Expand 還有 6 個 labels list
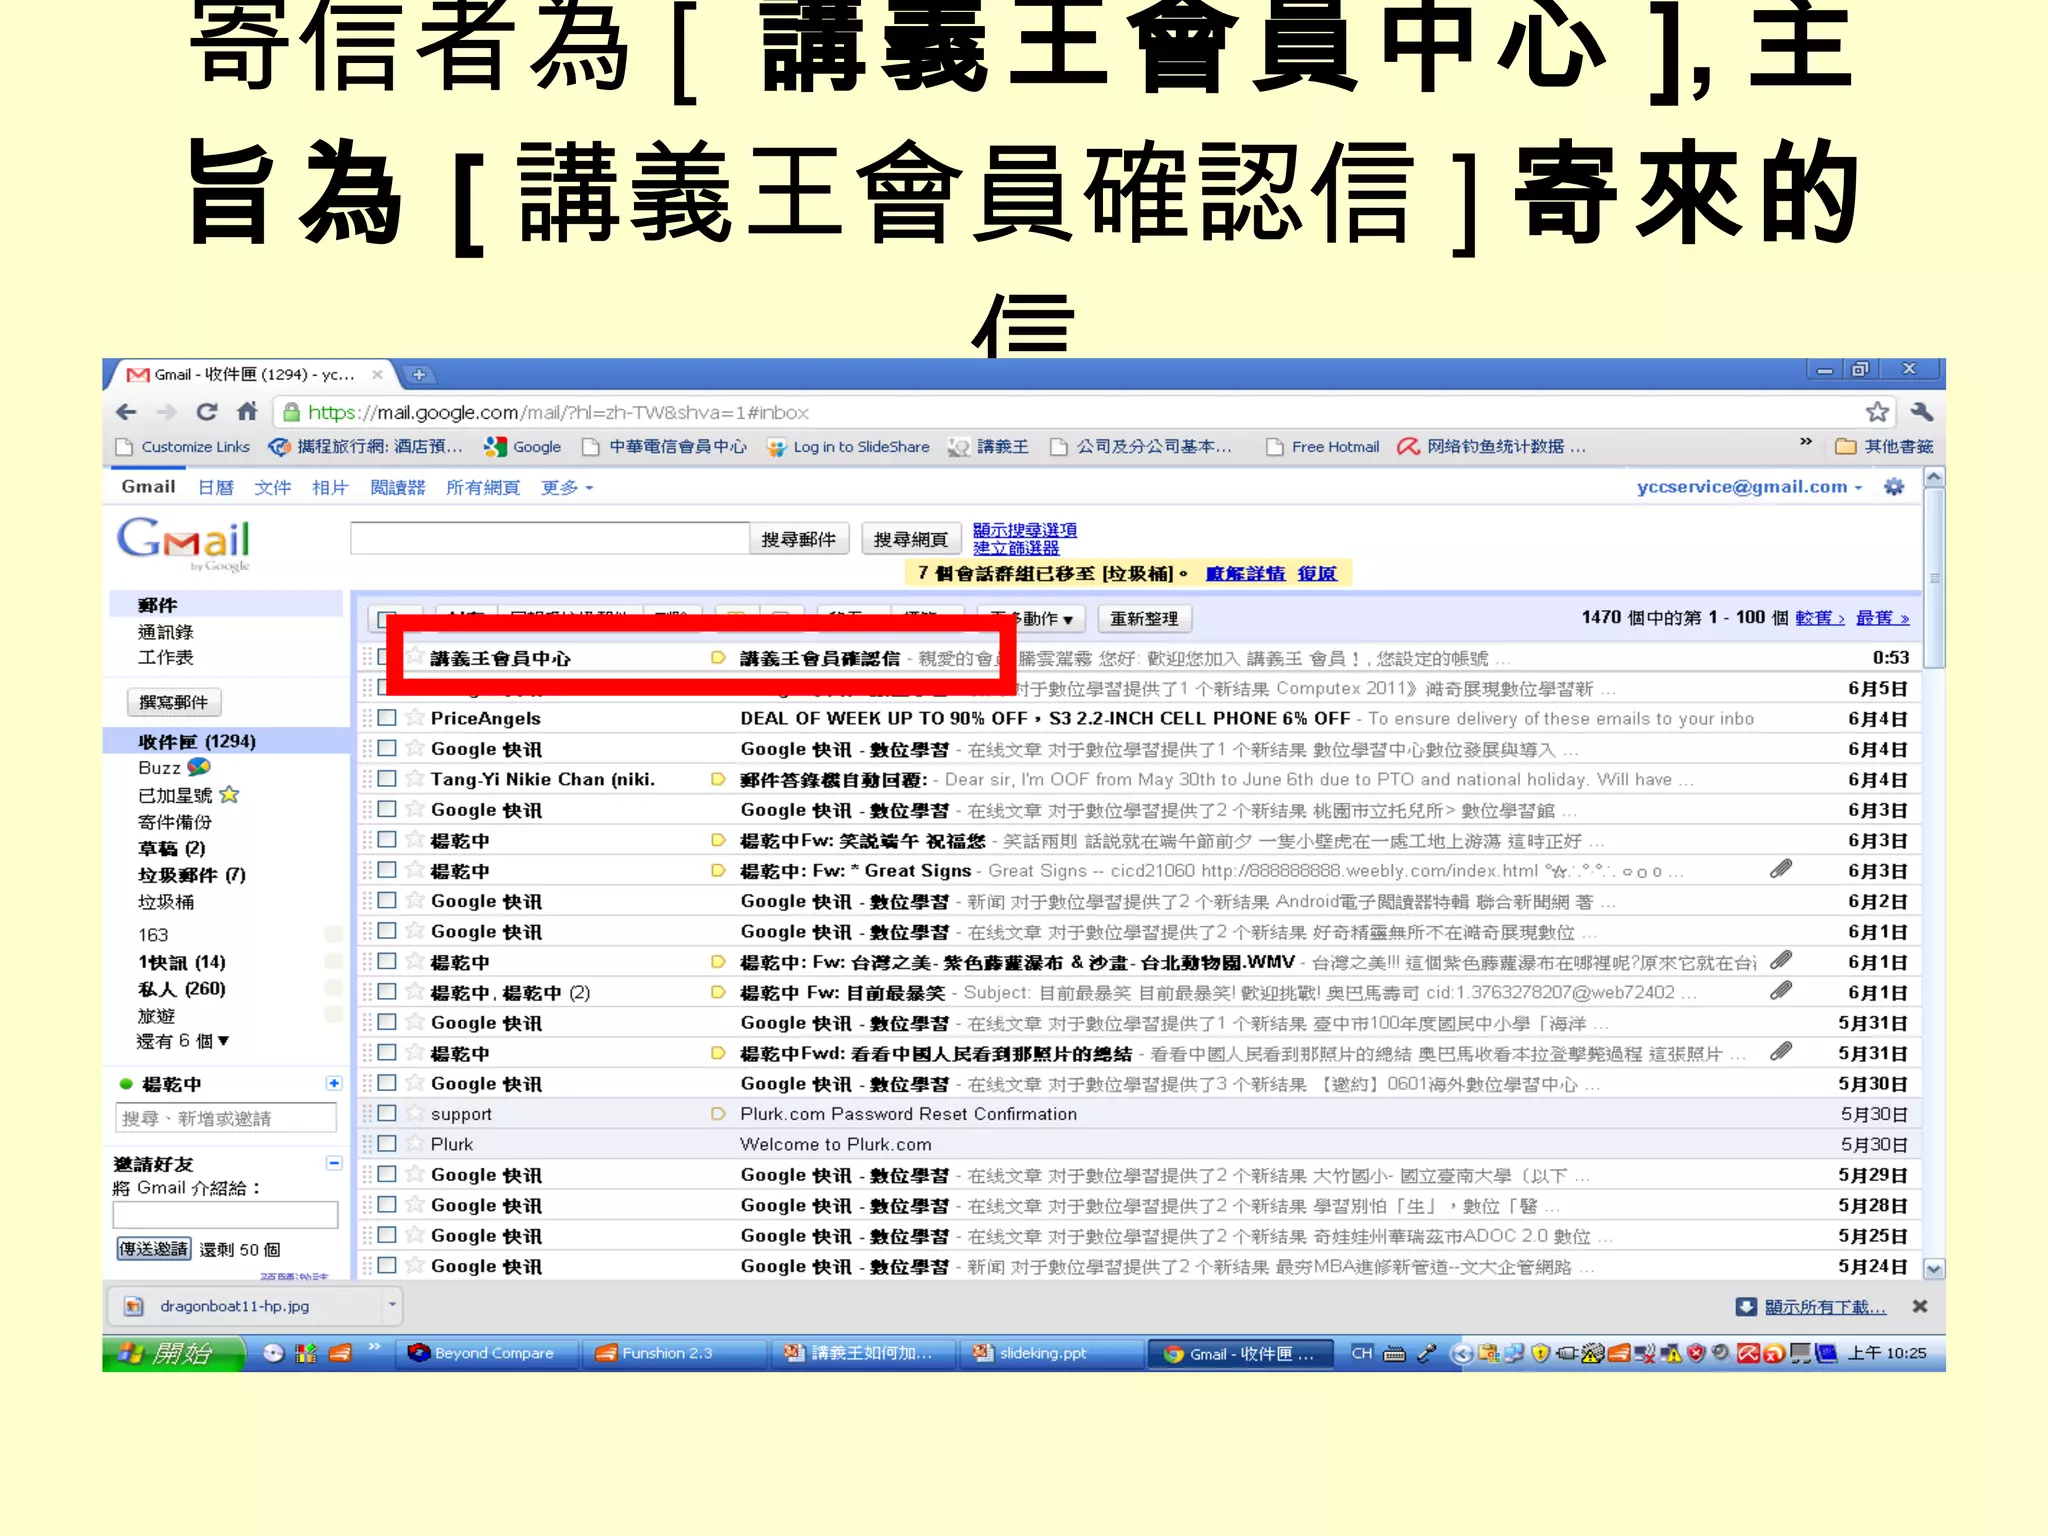 click(183, 1041)
